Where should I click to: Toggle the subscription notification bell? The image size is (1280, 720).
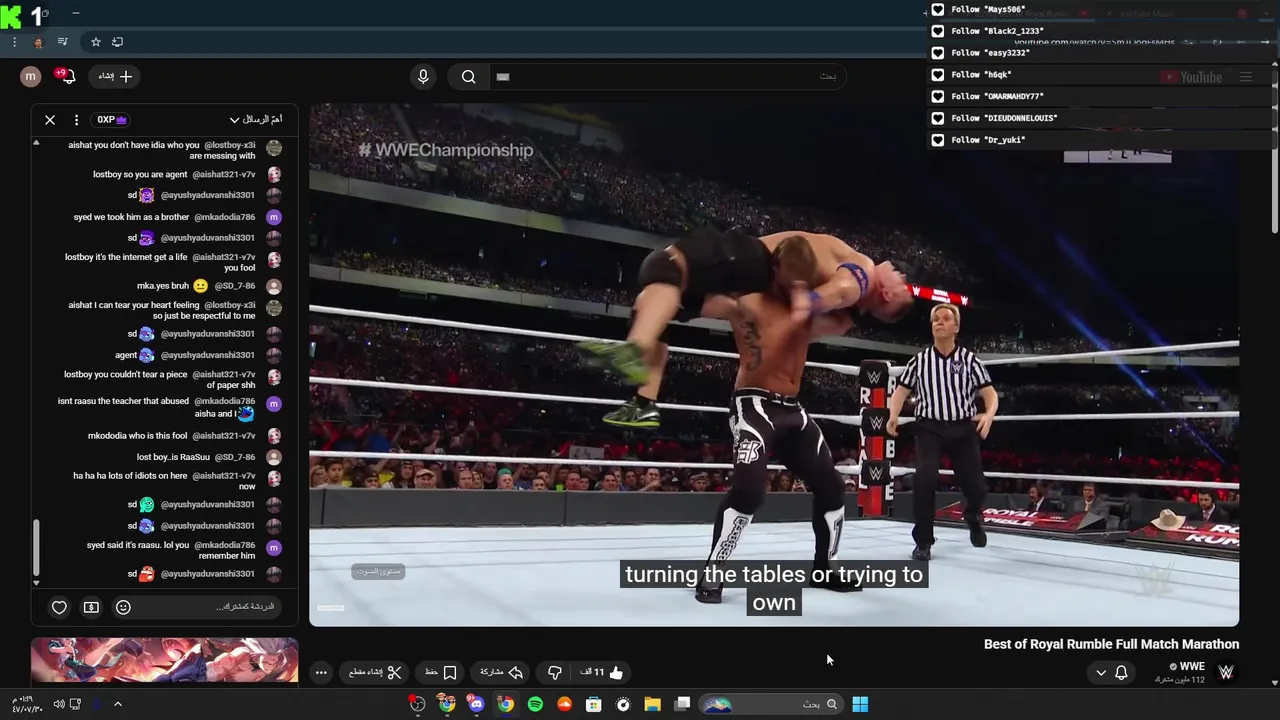(1121, 673)
